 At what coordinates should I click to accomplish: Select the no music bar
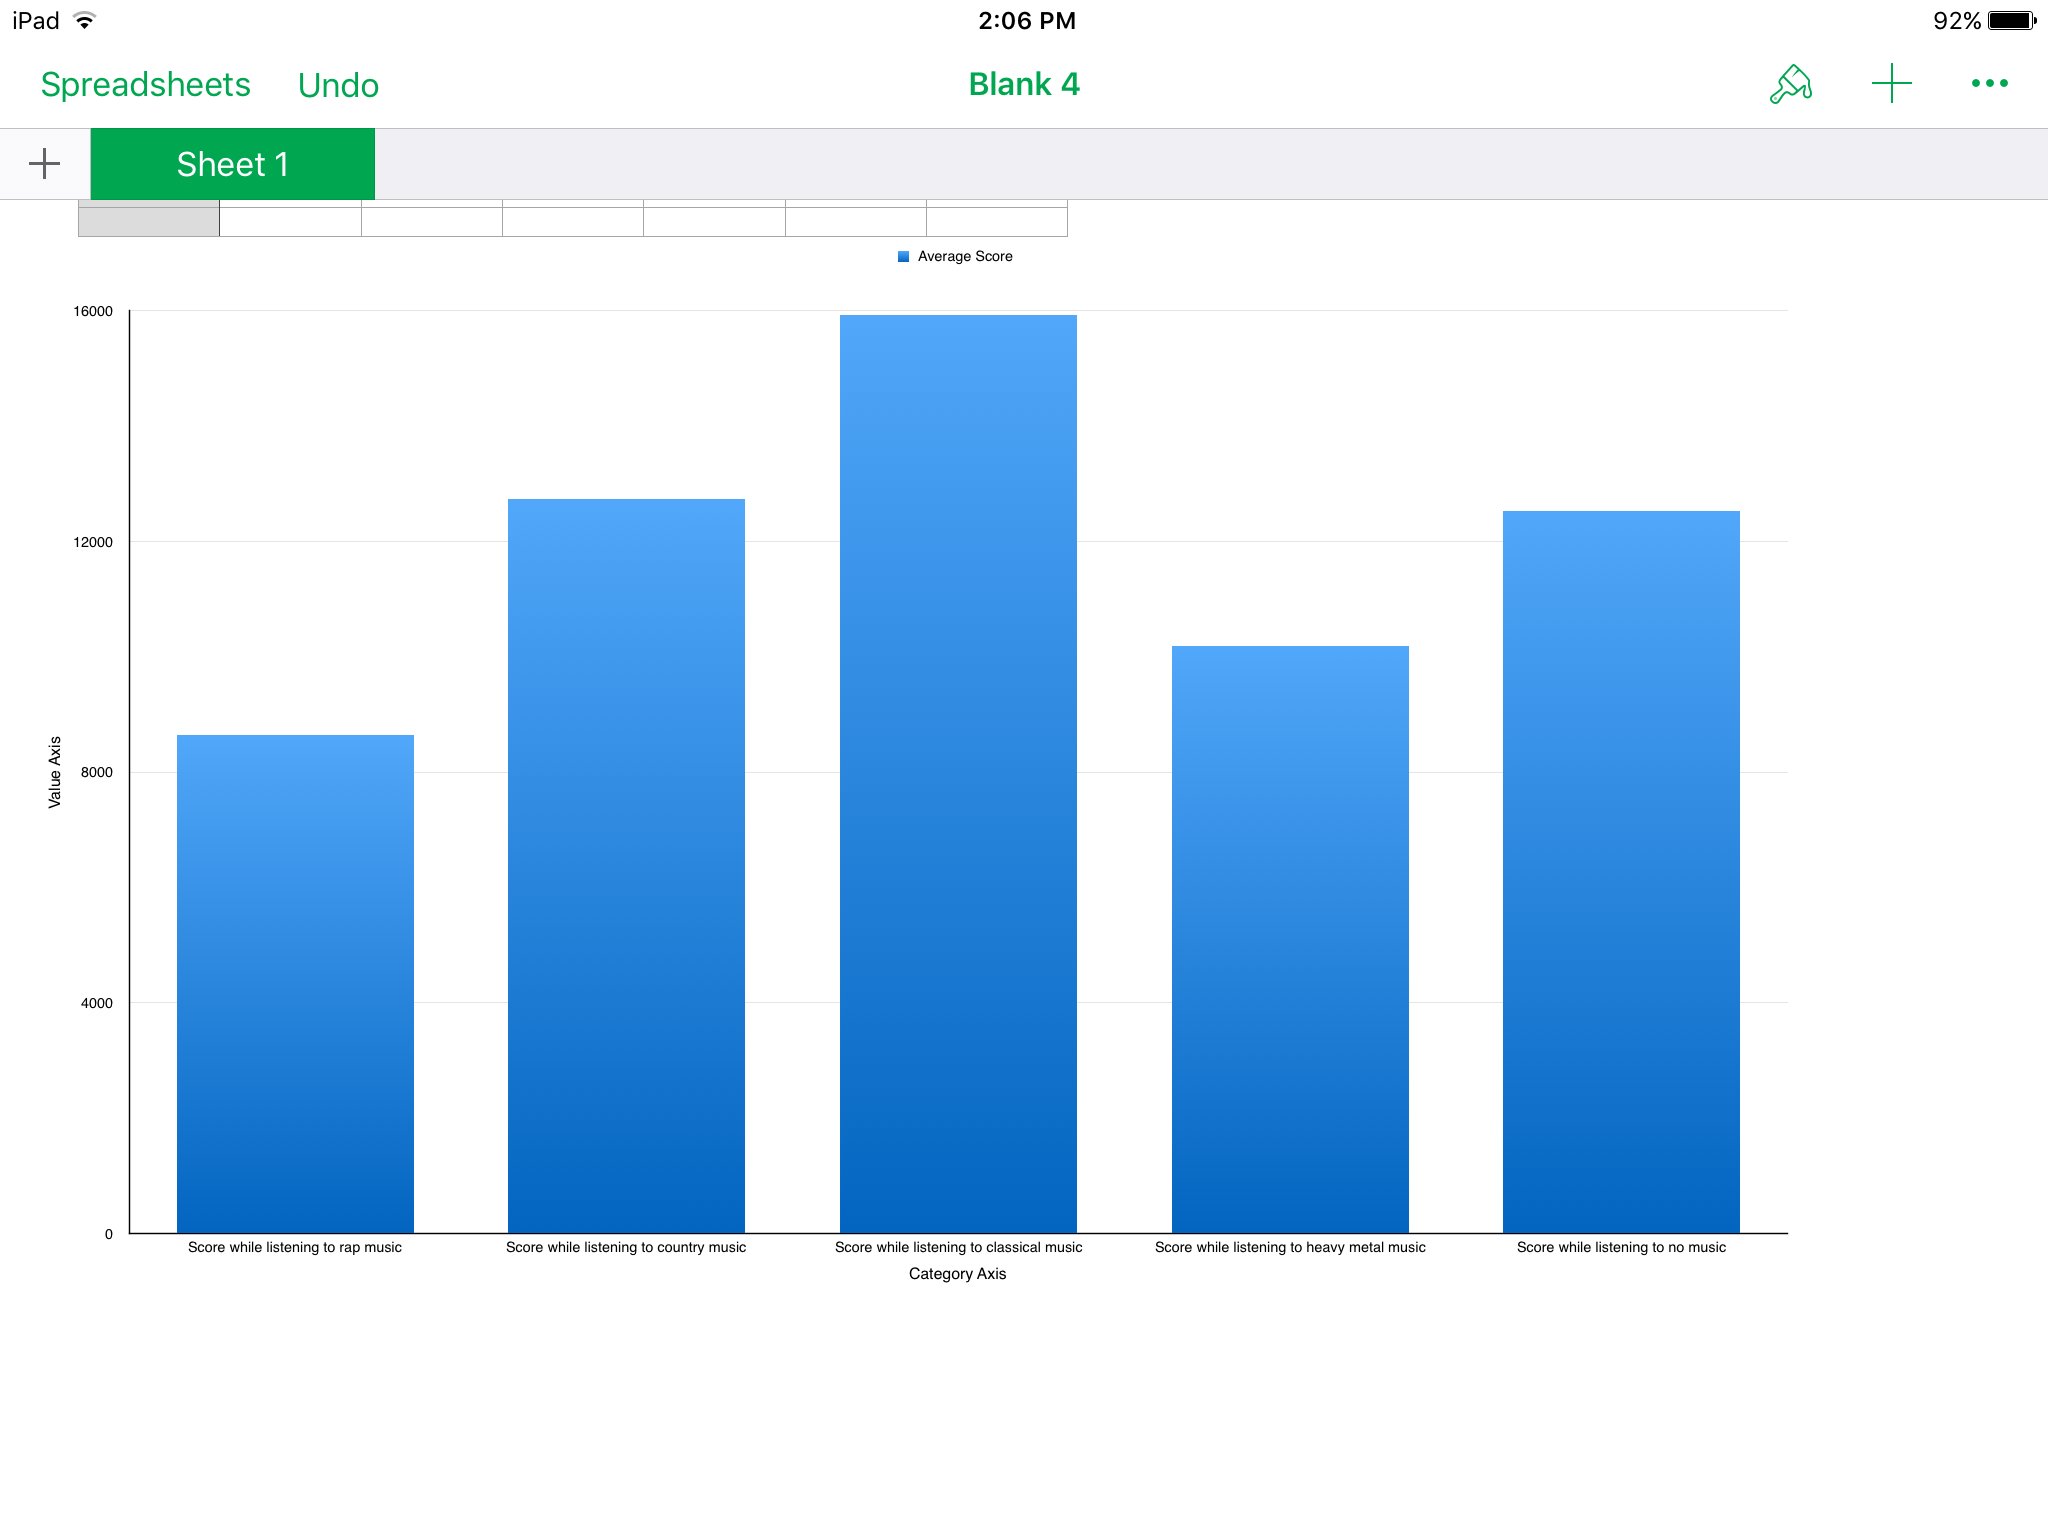coord(1621,872)
